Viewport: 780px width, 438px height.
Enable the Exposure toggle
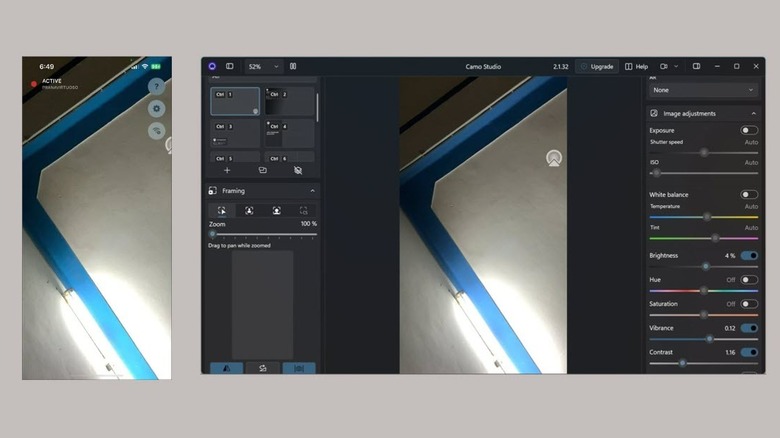(x=748, y=130)
